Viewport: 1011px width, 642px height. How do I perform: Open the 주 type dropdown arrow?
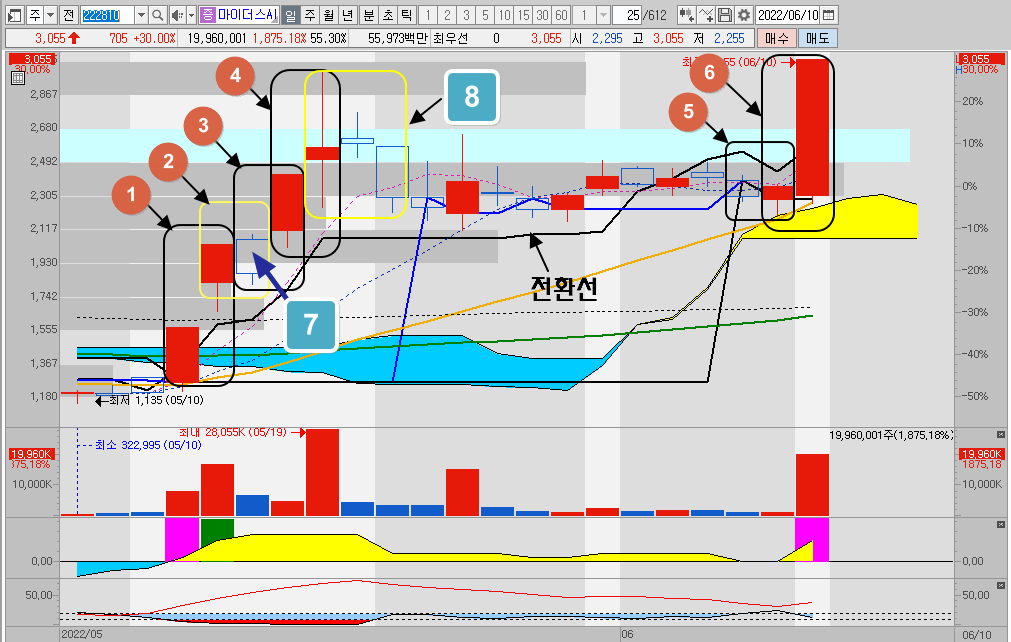tap(50, 15)
